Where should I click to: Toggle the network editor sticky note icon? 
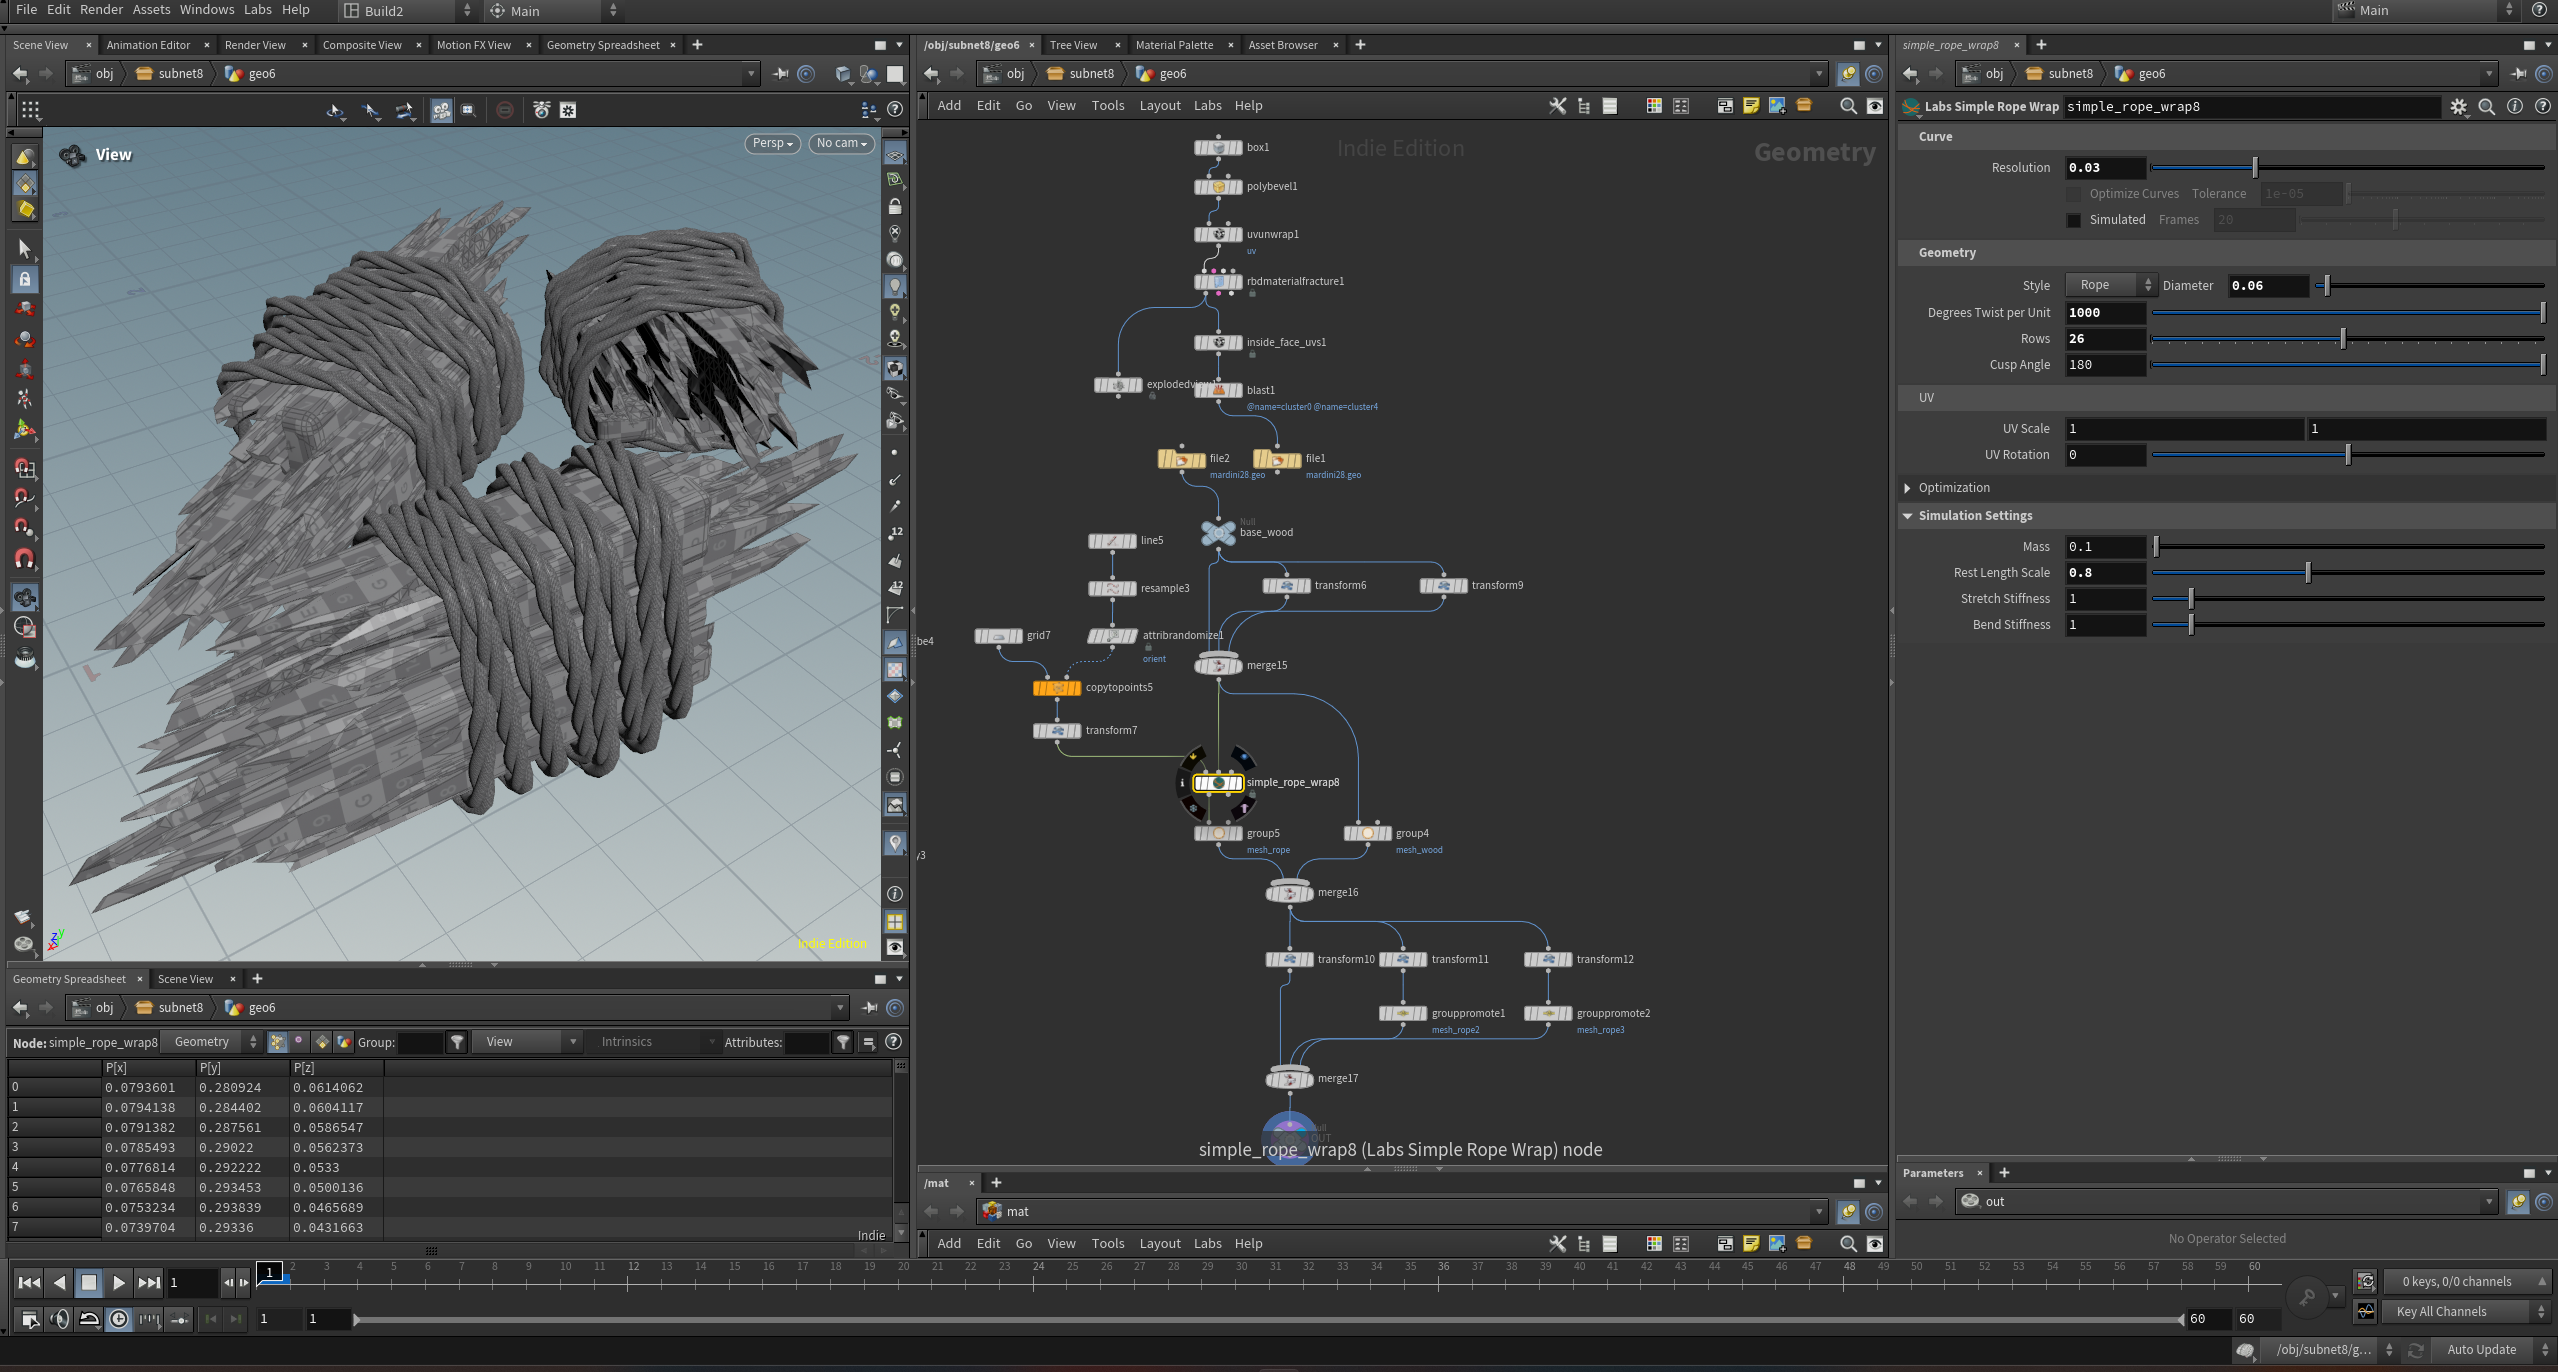point(1751,106)
